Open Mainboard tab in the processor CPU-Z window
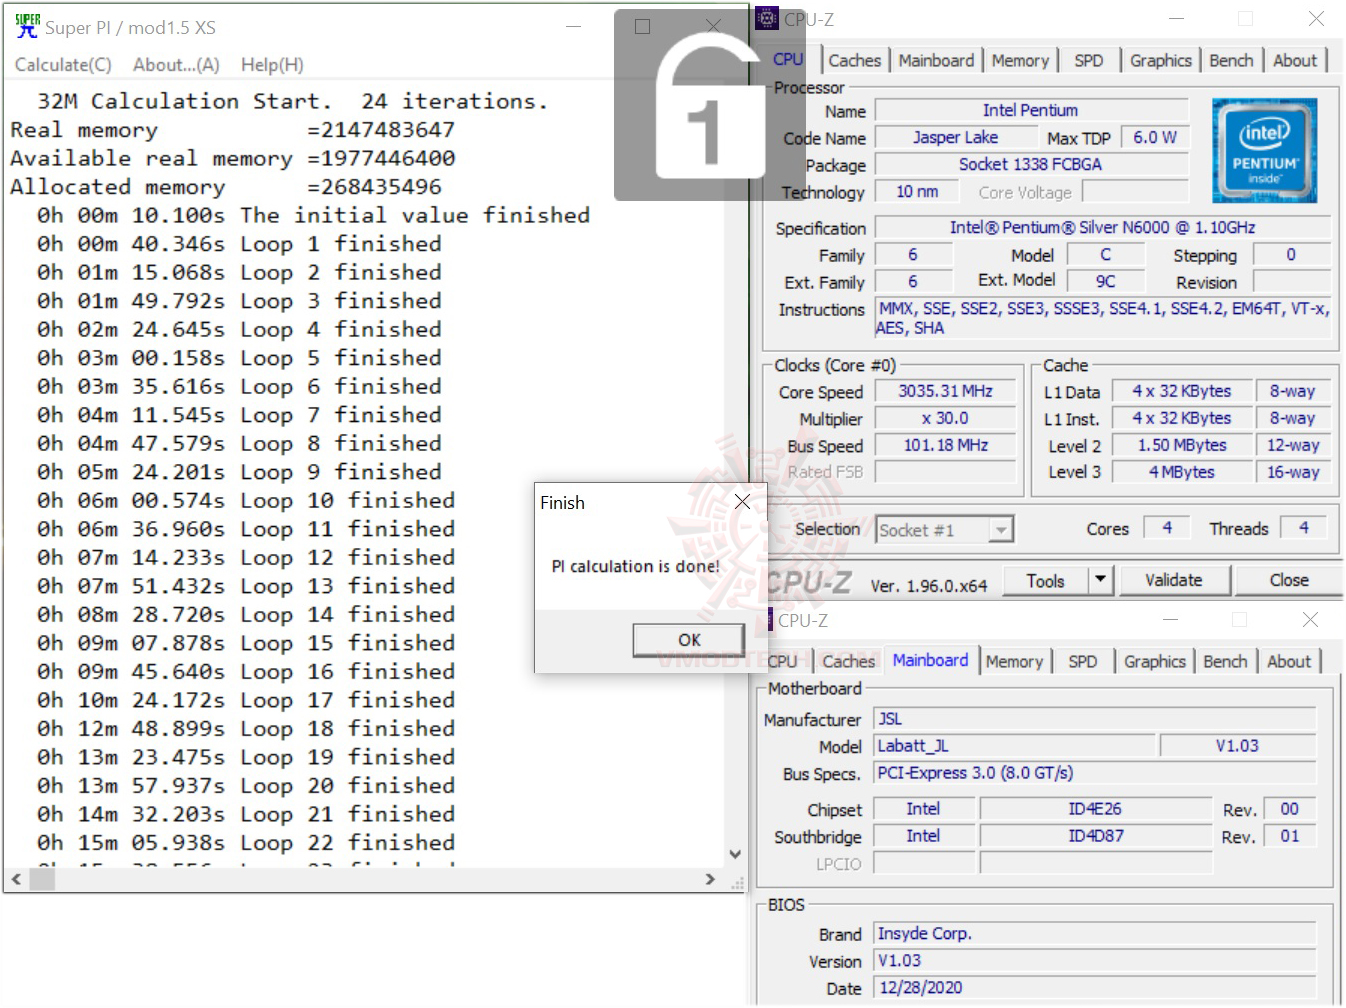The width and height of the screenshot is (1346, 1008). 936,60
